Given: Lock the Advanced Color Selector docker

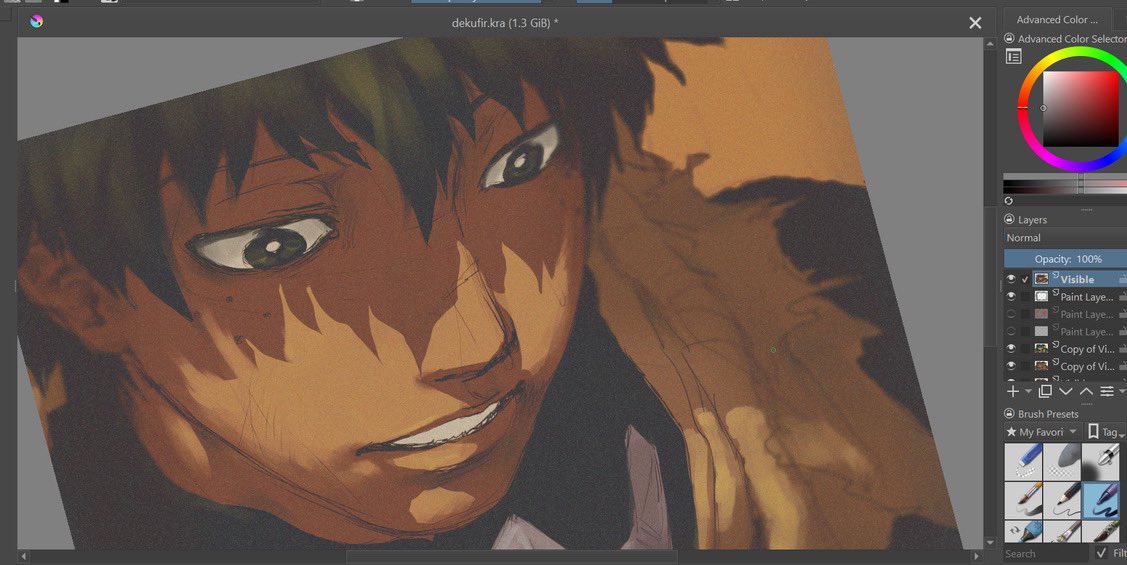Looking at the screenshot, I should click(1009, 39).
